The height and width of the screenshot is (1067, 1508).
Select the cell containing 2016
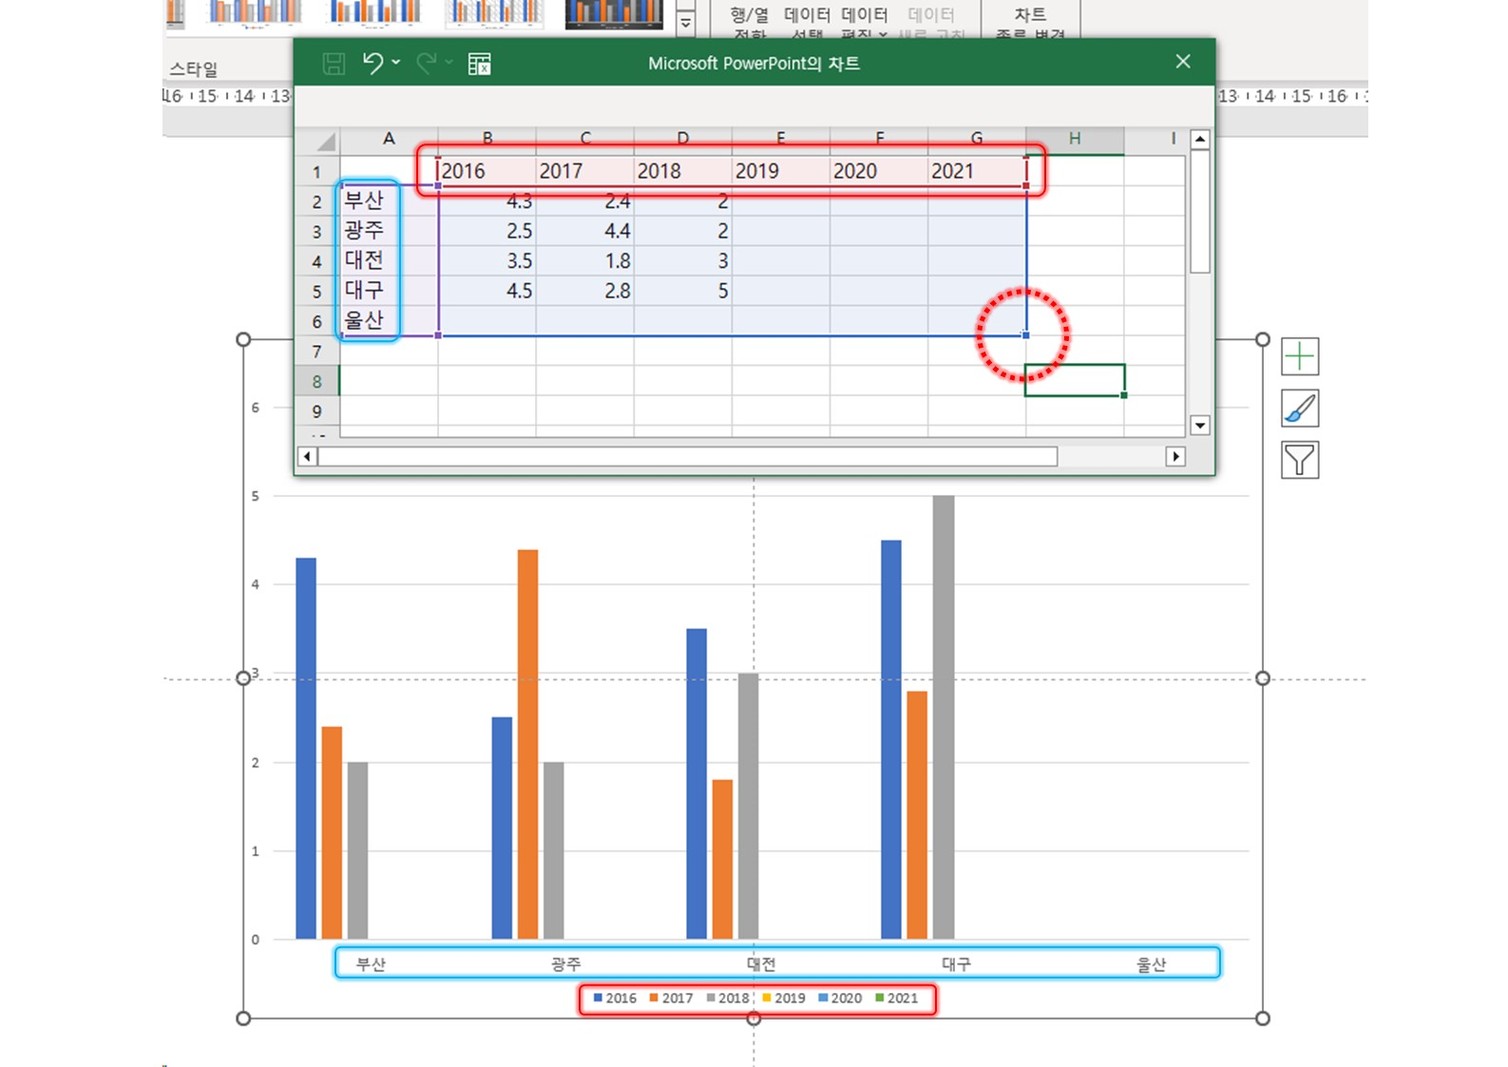click(x=487, y=171)
